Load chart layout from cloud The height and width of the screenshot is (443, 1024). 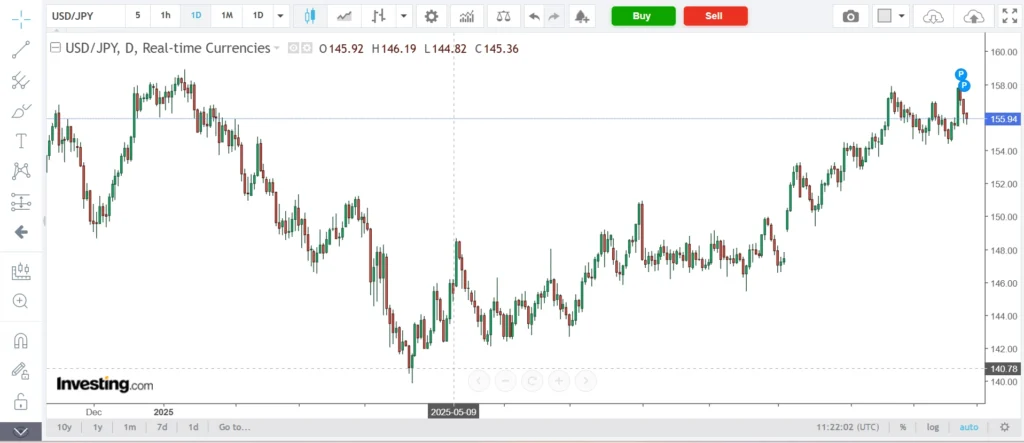click(933, 16)
